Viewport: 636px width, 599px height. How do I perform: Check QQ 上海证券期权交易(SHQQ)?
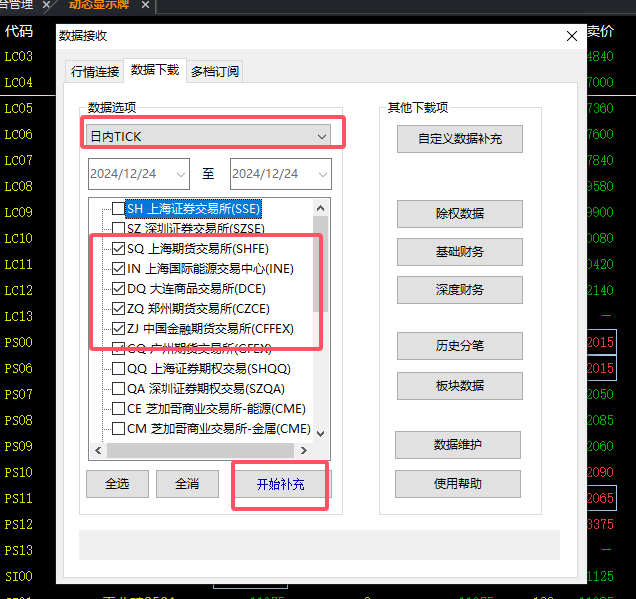tap(118, 368)
